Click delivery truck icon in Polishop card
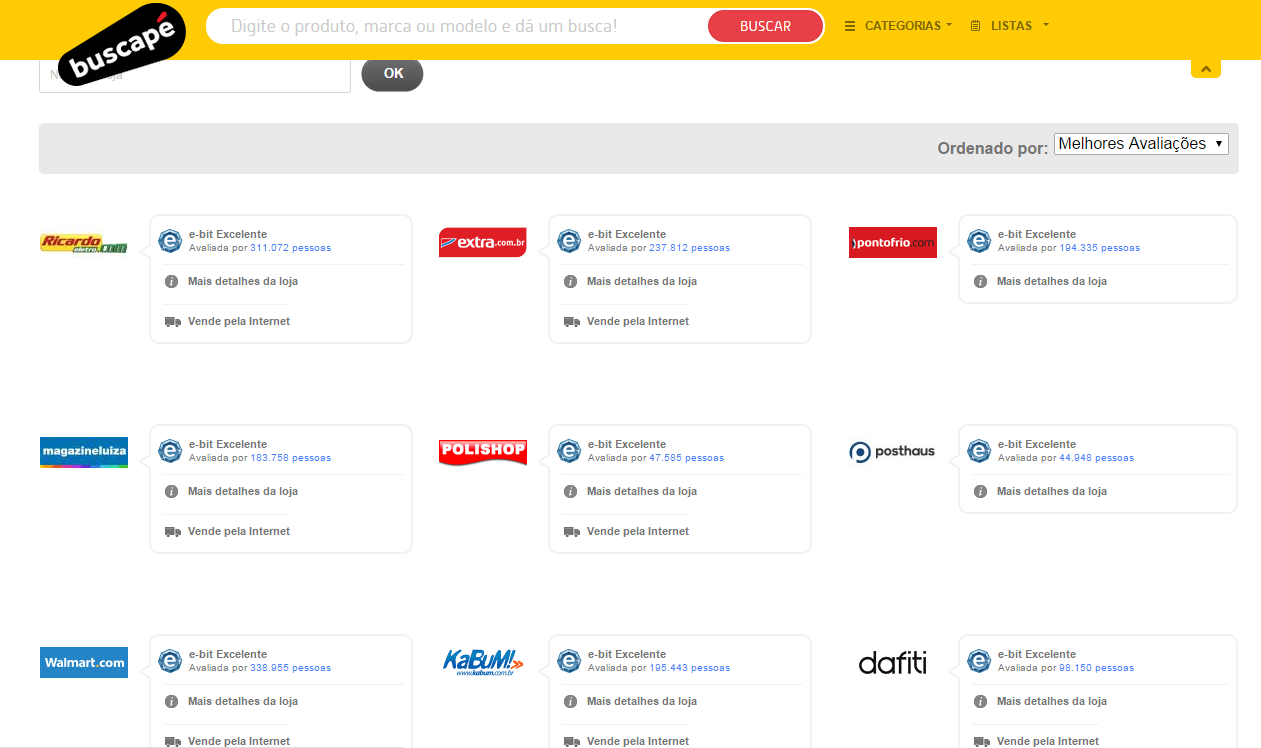 571,532
